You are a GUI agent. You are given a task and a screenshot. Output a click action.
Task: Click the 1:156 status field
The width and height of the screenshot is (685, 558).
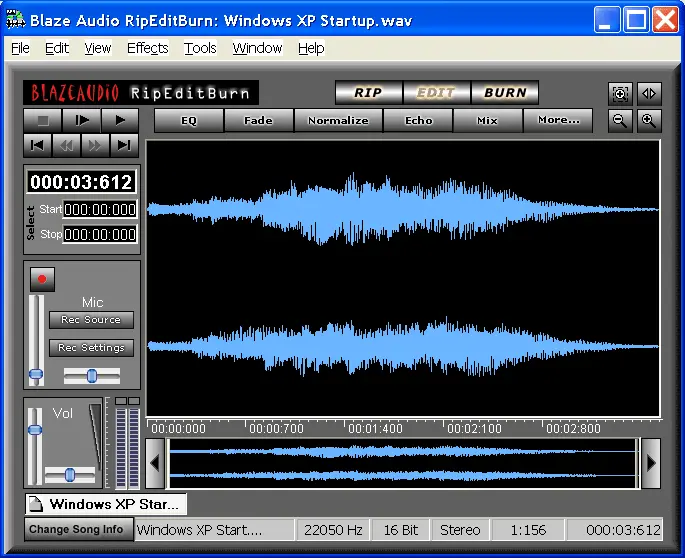click(x=528, y=530)
